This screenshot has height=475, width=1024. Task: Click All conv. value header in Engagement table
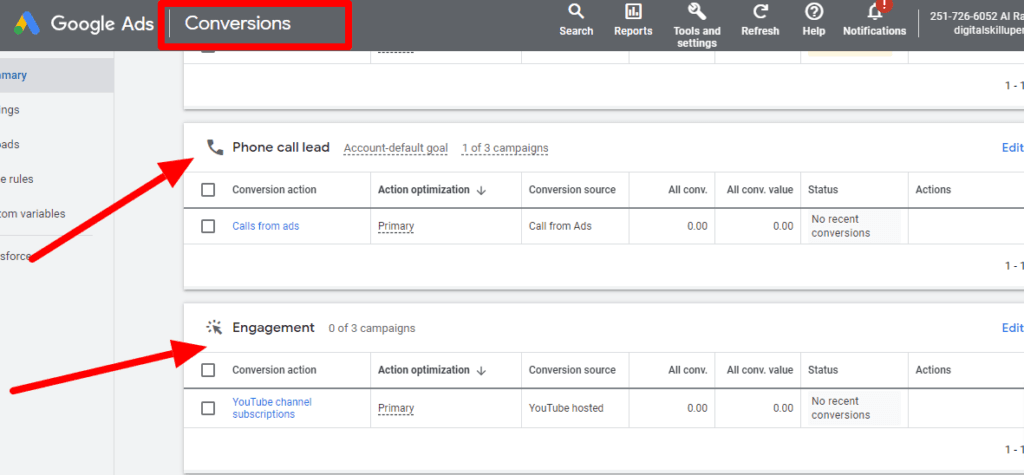tap(760, 370)
